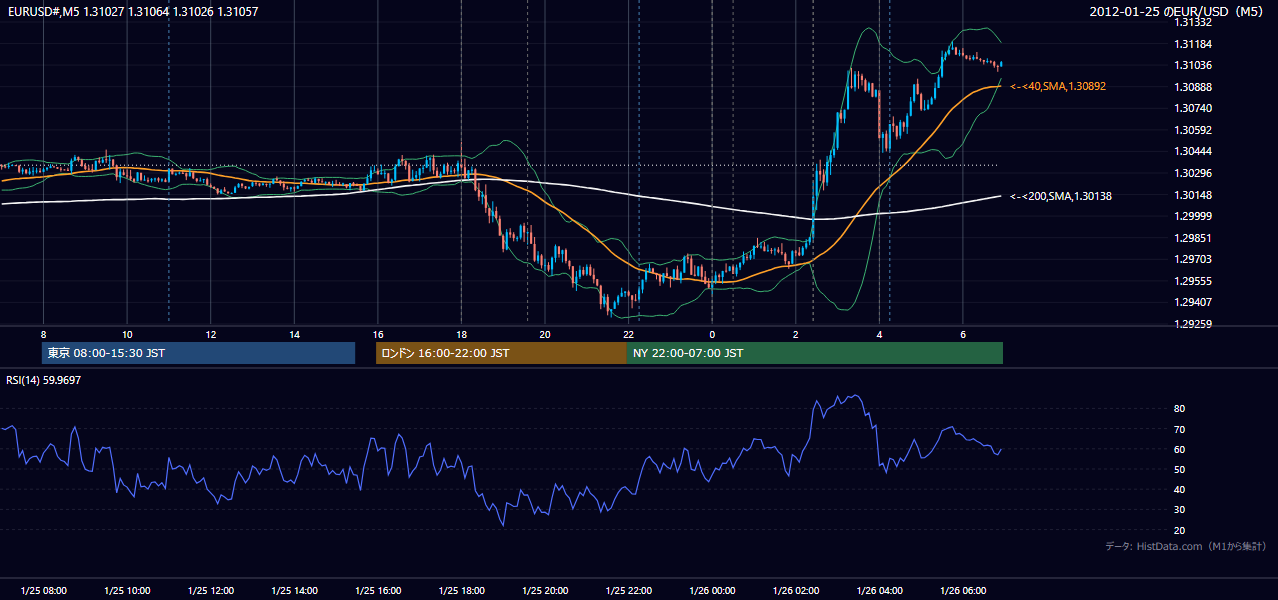Click the bottom time label 1/25 22:00
This screenshot has width=1278, height=600.
point(629,591)
